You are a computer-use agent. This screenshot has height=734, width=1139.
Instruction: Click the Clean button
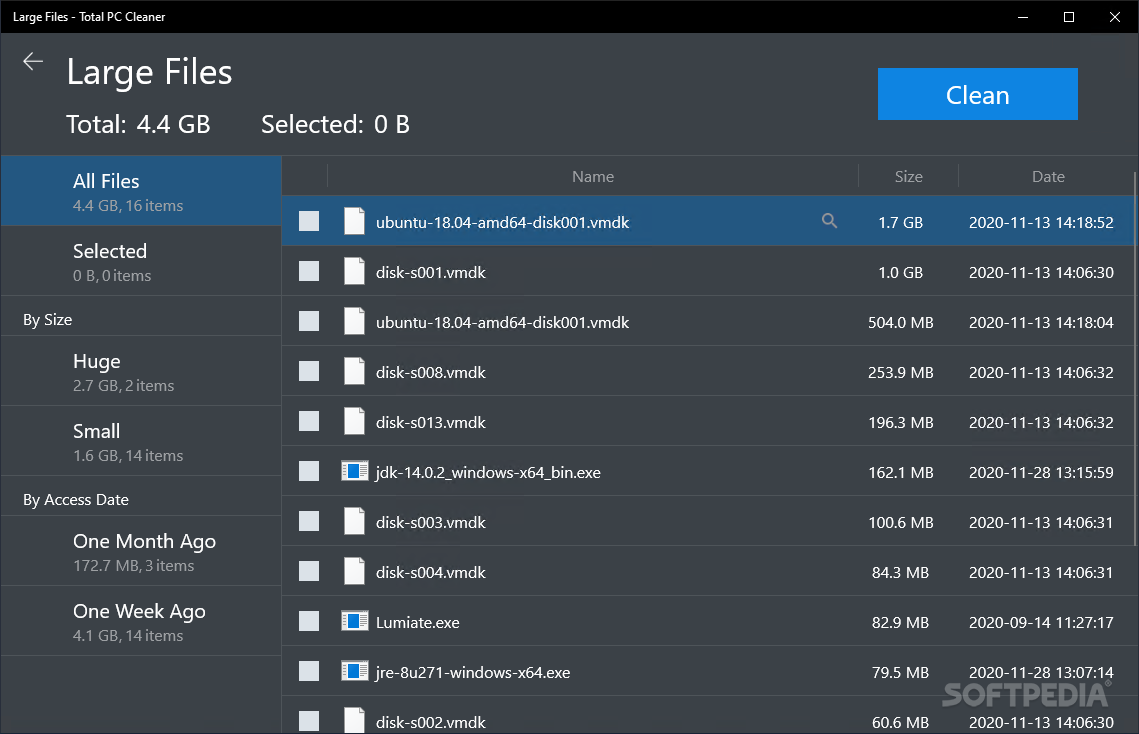[977, 94]
